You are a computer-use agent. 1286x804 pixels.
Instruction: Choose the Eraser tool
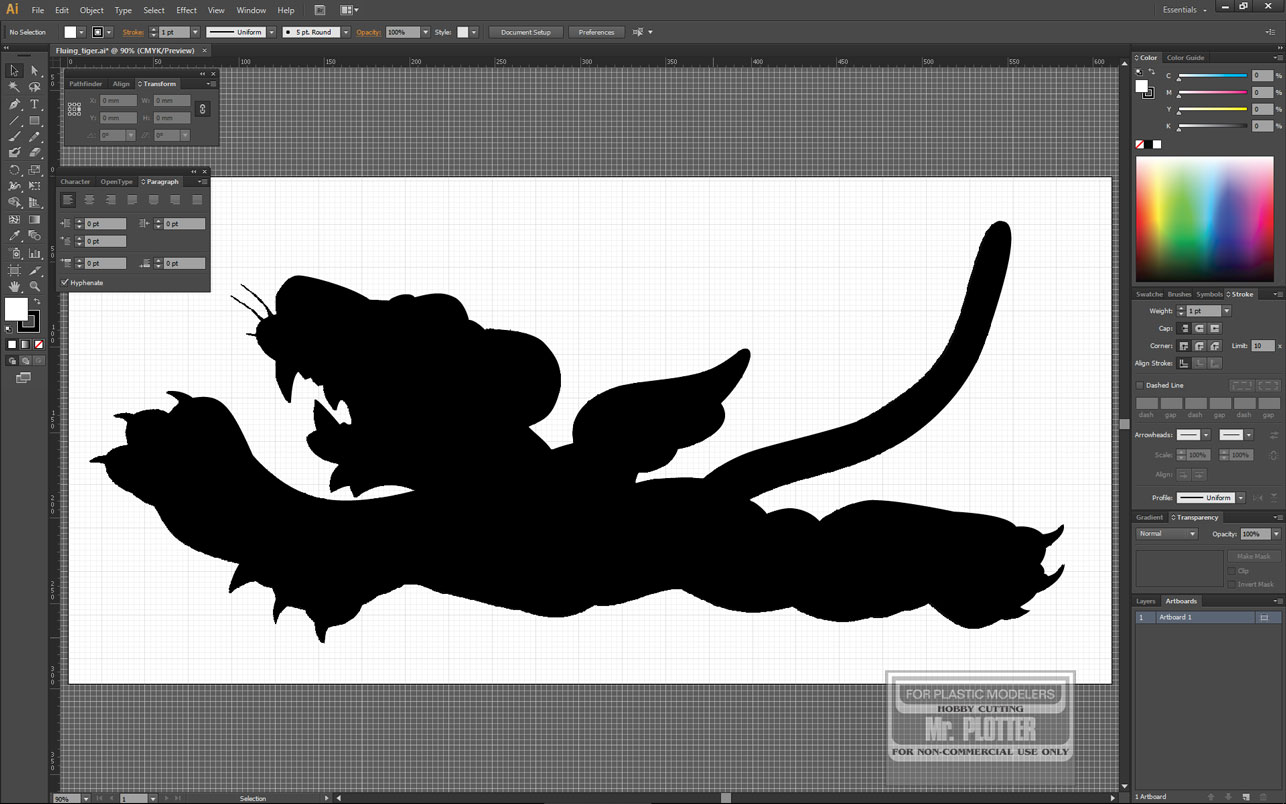34,153
